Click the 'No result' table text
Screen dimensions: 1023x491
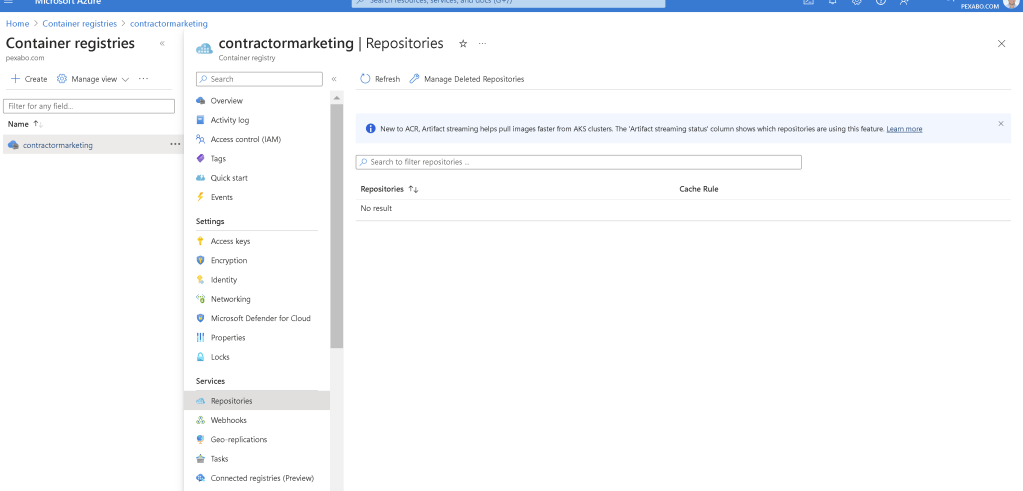[376, 209]
